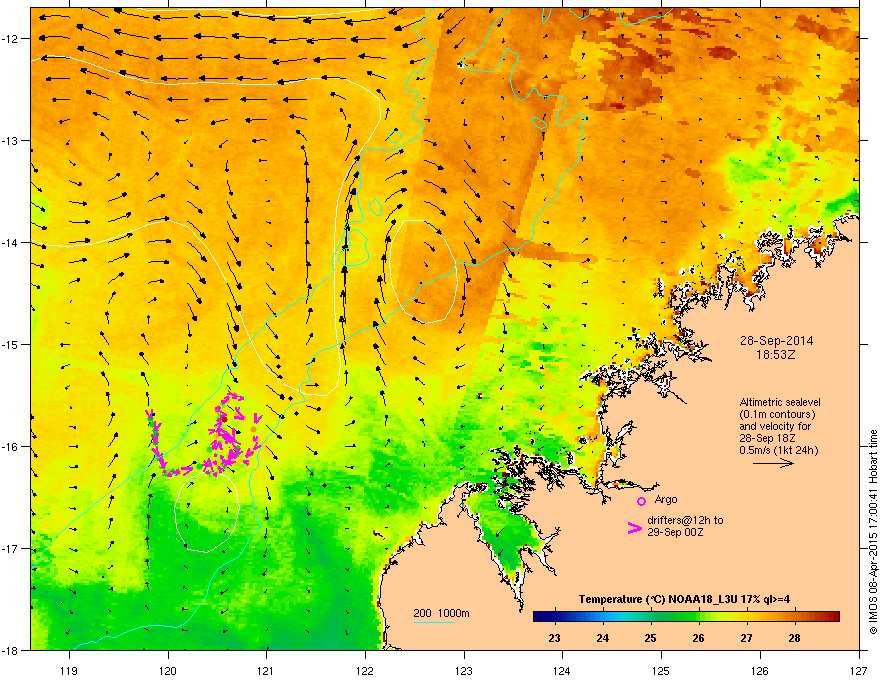Screen dimensions: 880x680
Task: Click the longitude axis label 119
Action: tap(69, 670)
